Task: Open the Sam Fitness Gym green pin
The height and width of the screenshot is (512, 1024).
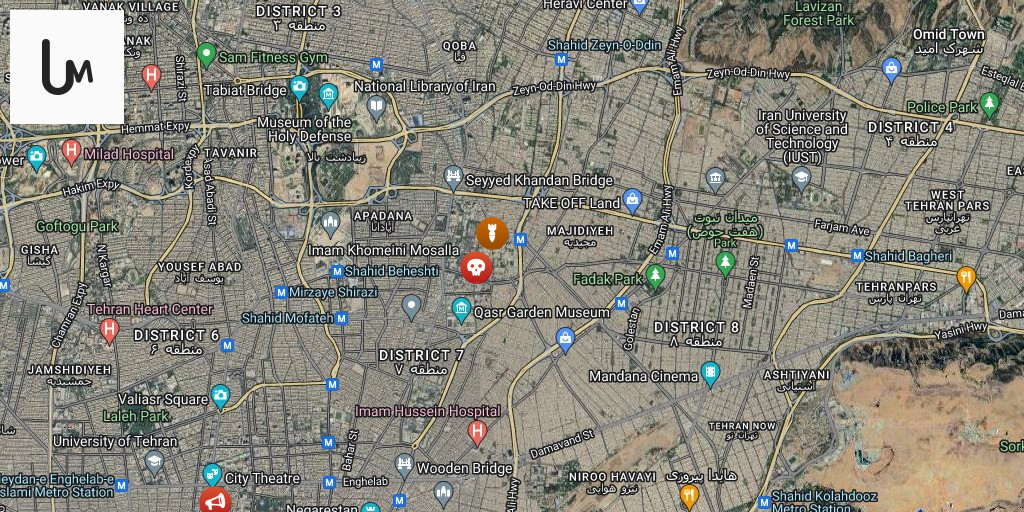Action: point(206,55)
